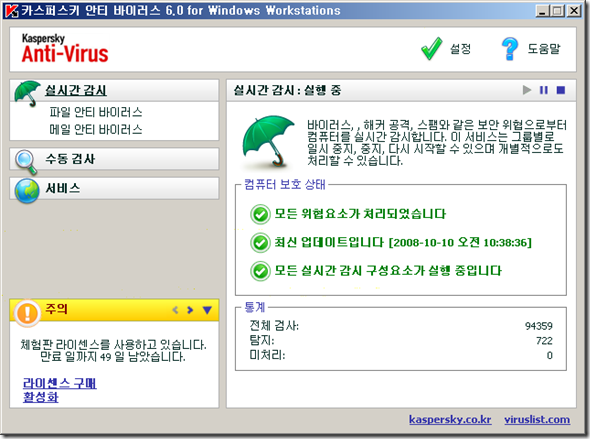This screenshot has width=590, height=439.
Task: Open the 수동 검사 section
Action: click(x=114, y=159)
